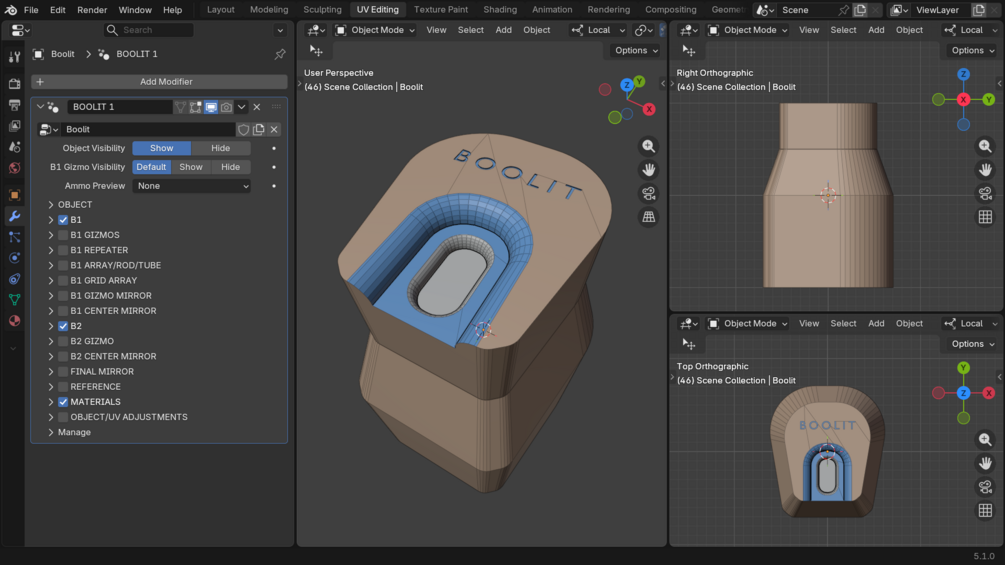
Task: Click blue Z axis on Right Orthographic gizmo
Action: pyautogui.click(x=963, y=74)
